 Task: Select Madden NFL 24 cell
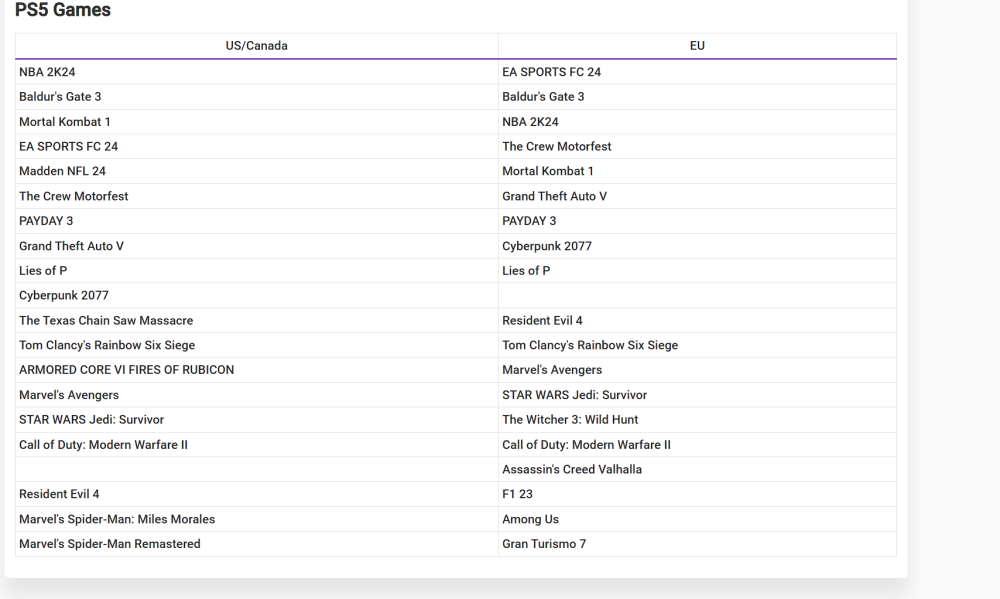point(62,171)
